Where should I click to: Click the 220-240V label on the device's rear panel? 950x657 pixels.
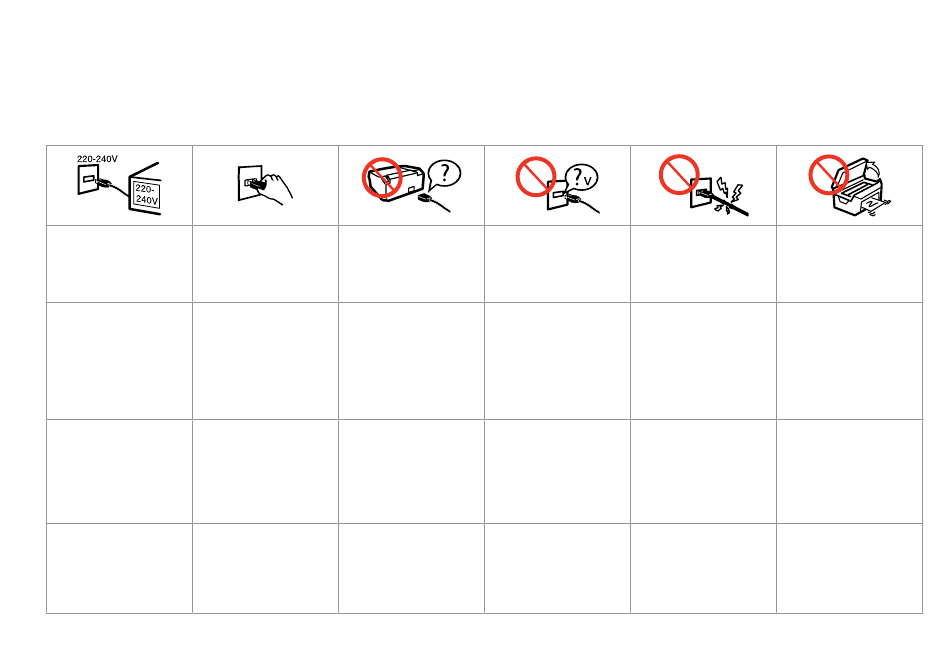pos(147,194)
